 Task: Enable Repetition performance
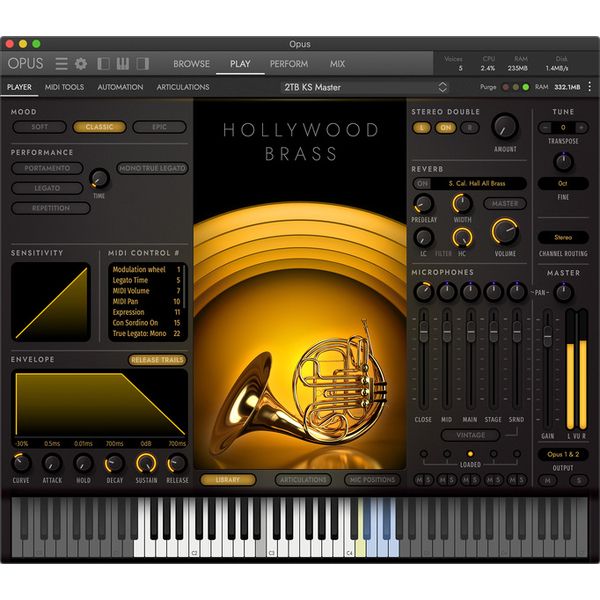[51, 208]
